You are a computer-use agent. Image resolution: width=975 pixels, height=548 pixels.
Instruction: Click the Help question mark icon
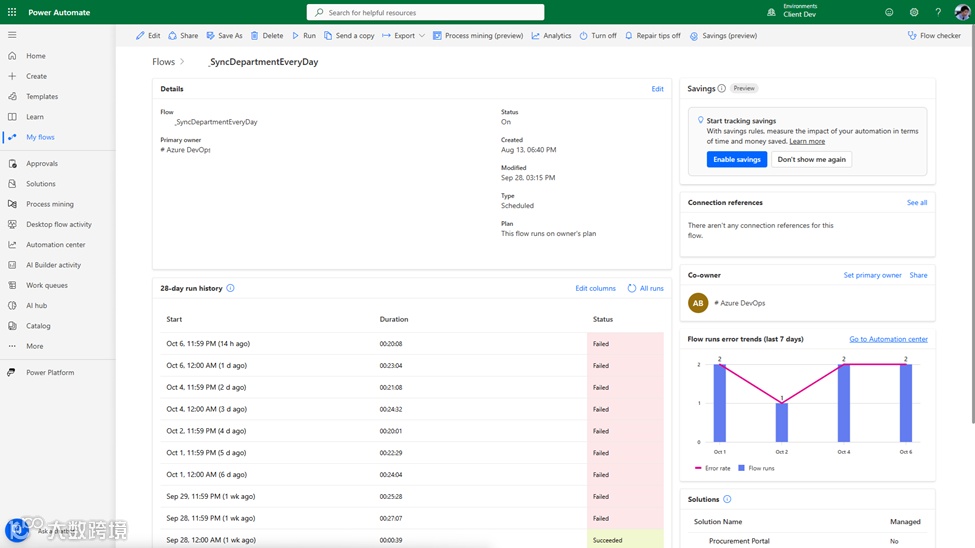(938, 12)
